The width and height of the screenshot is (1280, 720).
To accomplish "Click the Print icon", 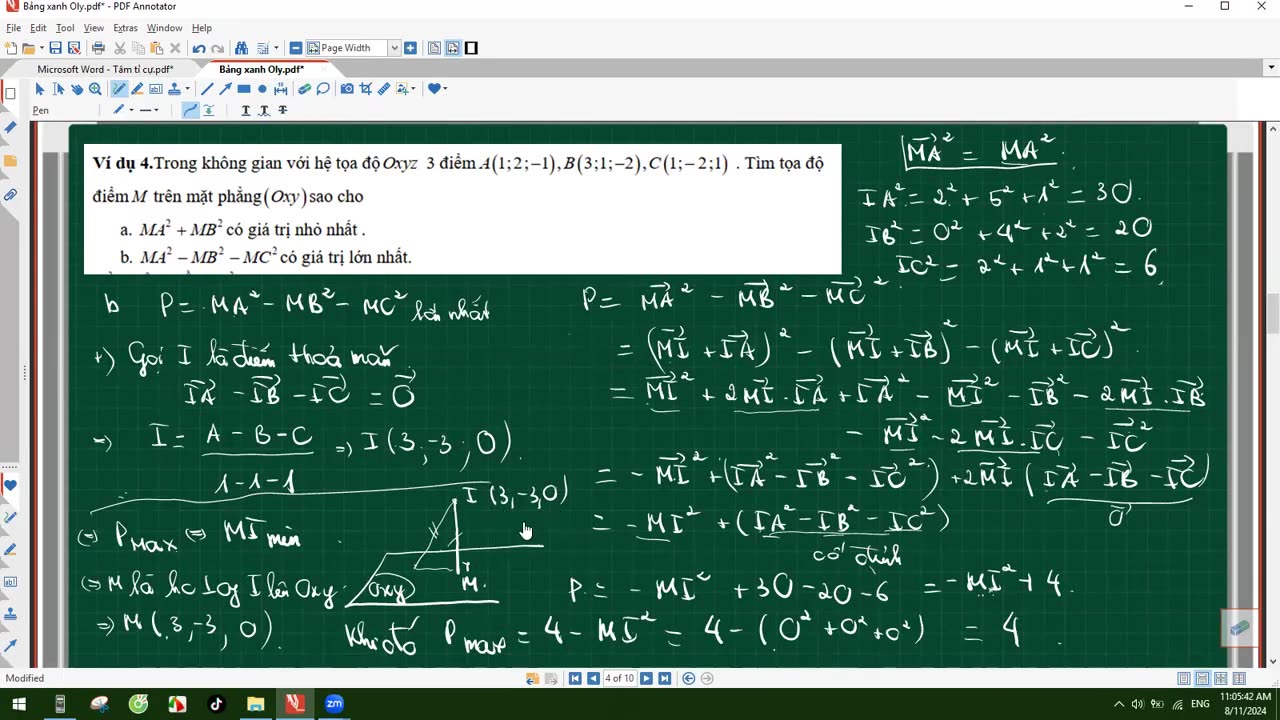I will (x=98, y=48).
